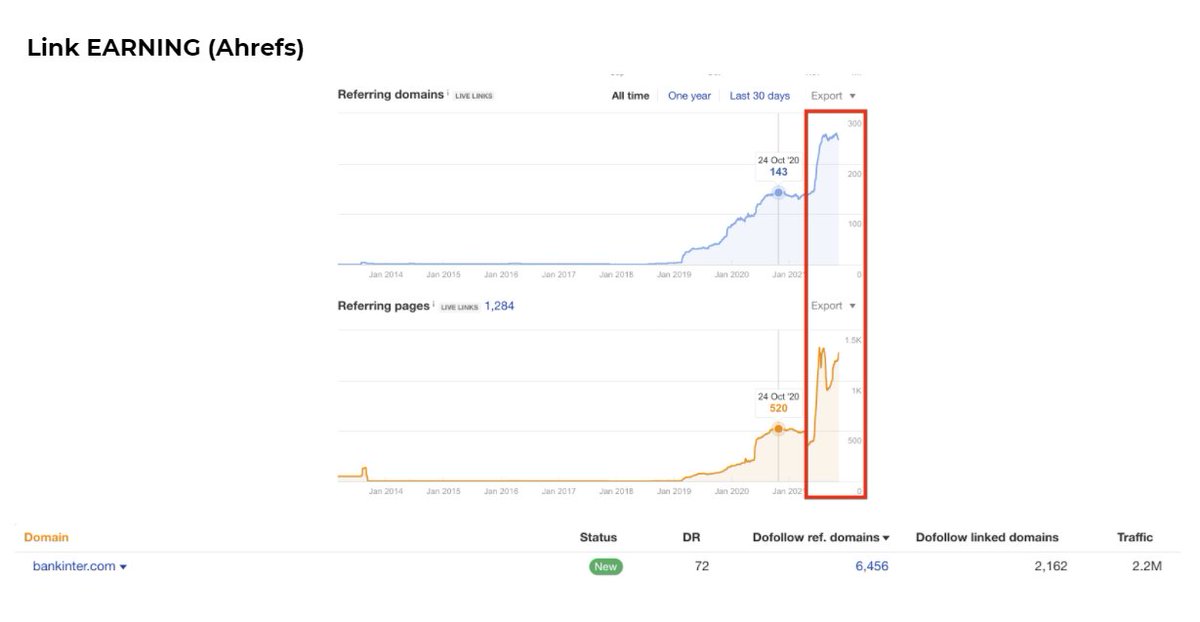Screen dimensions: 1200x622
Task: Click the DR column header
Action: 691,537
